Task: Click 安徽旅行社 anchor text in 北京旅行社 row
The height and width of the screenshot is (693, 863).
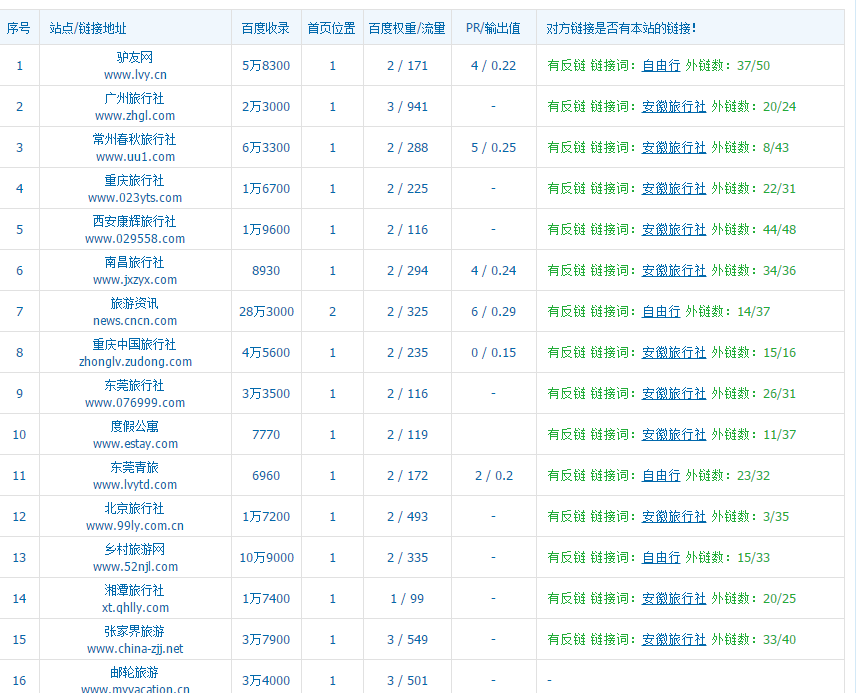Action: 673,517
